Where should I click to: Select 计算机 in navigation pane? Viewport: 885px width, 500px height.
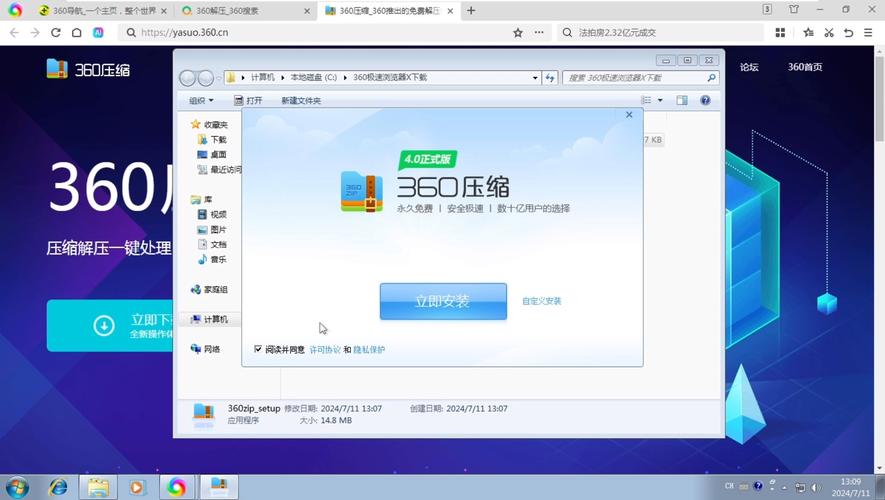209,319
